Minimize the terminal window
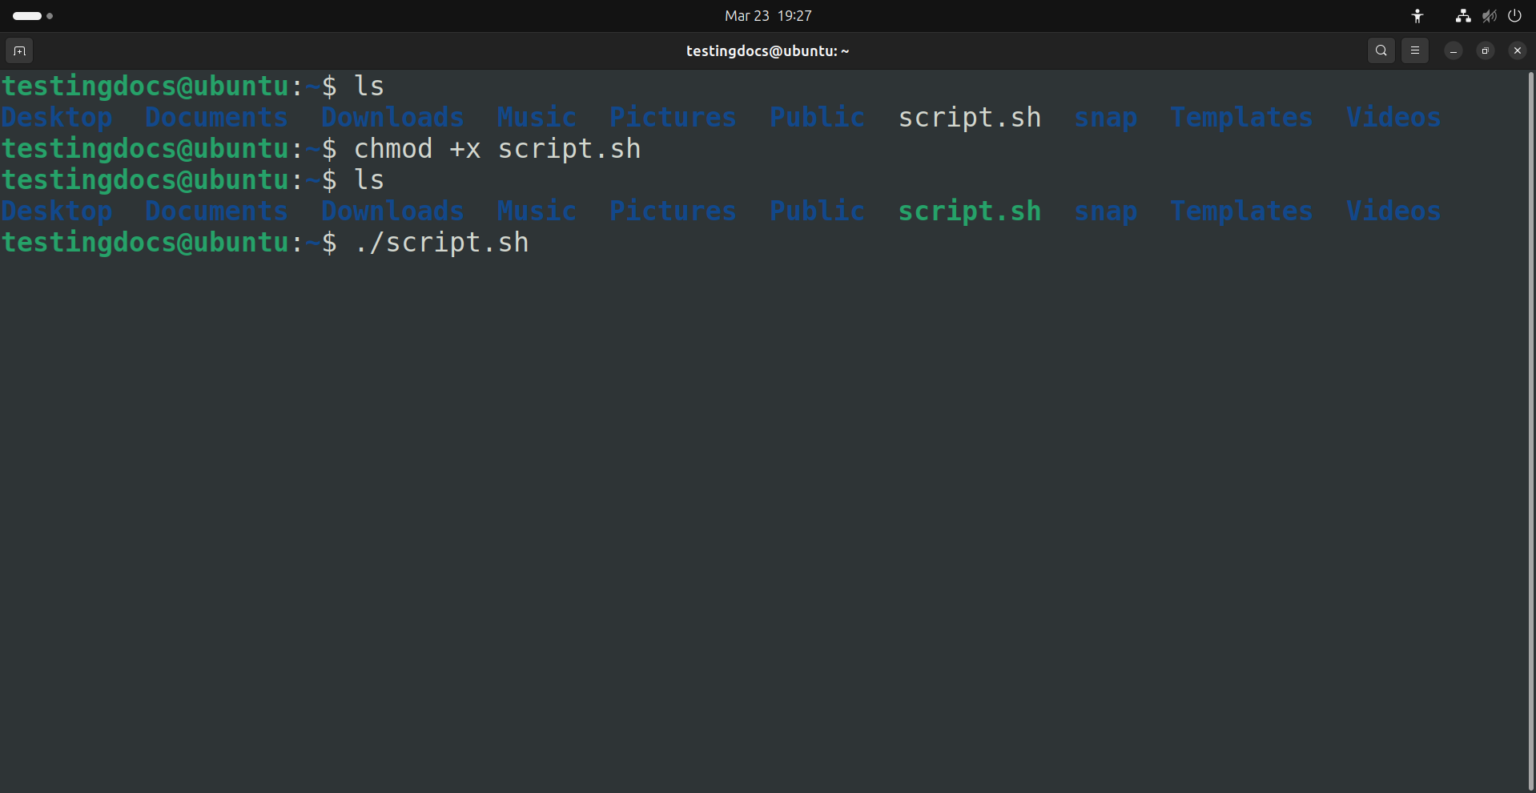 pos(1454,51)
